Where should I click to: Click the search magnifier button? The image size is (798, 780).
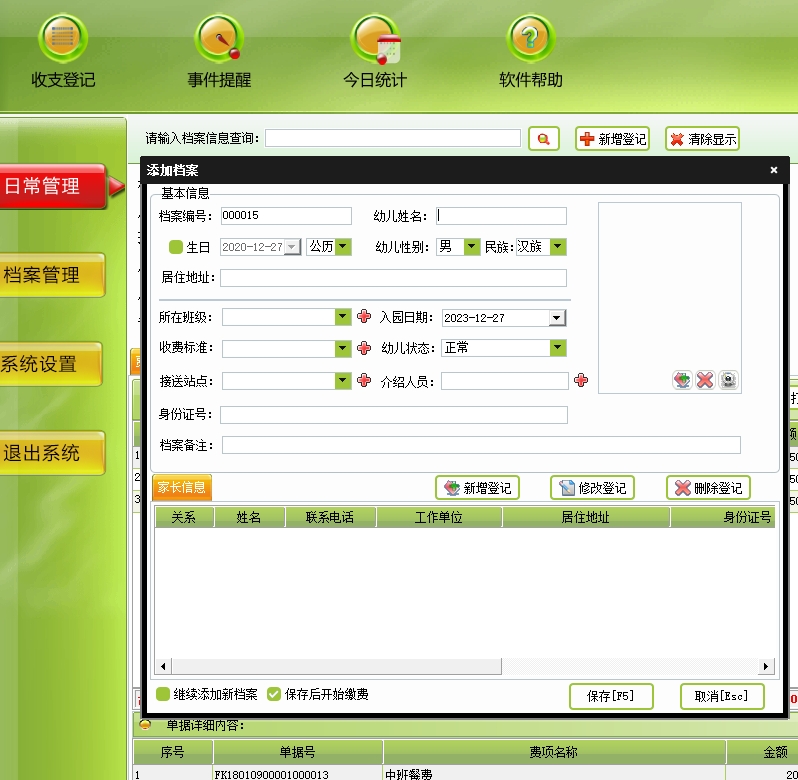pyautogui.click(x=543, y=139)
